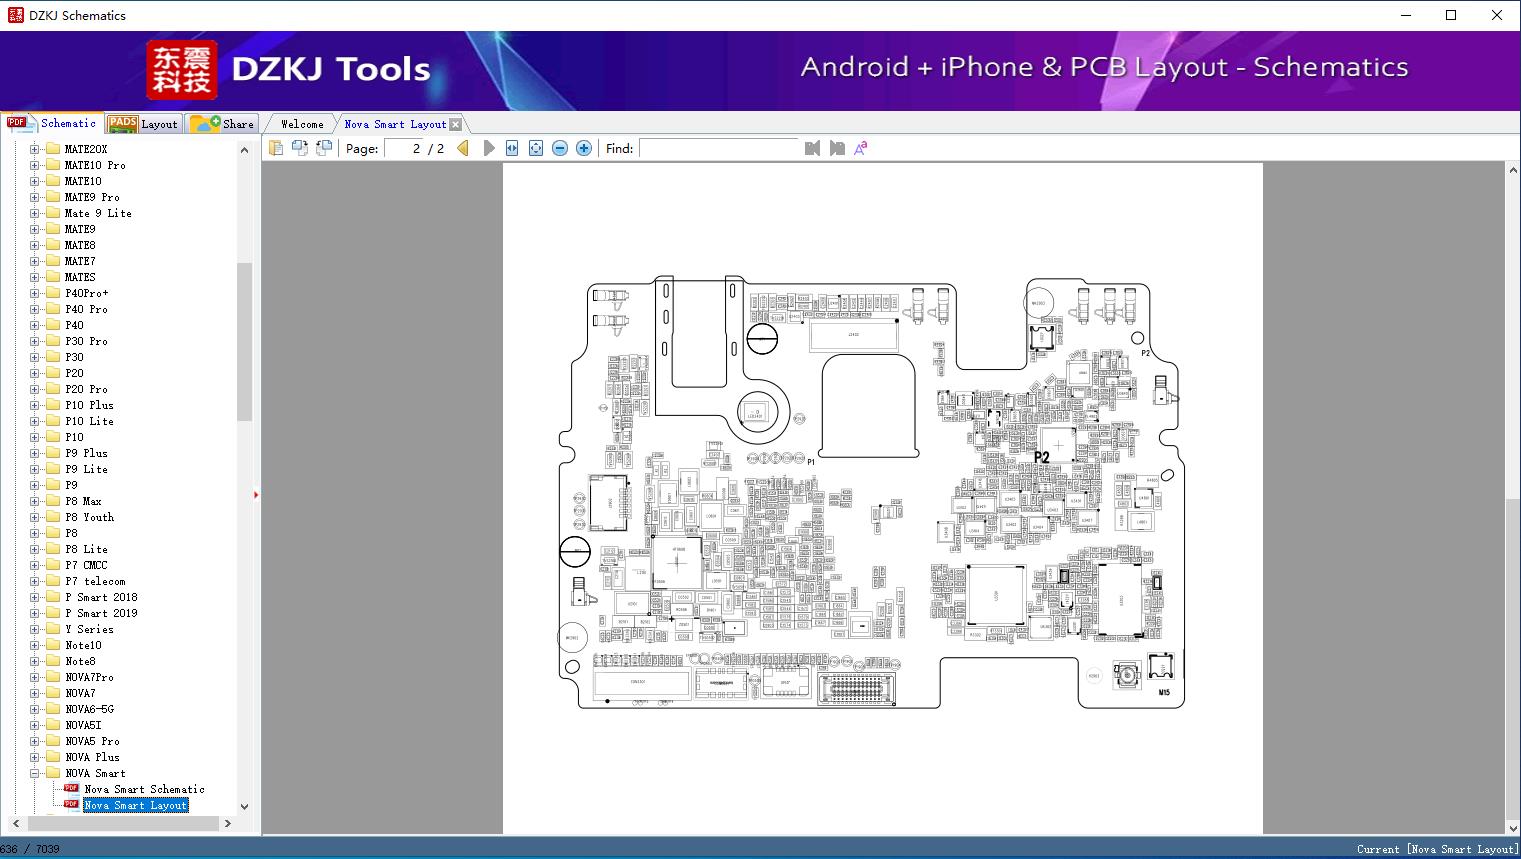
Task: Click the fit-to-width icon
Action: pyautogui.click(x=511, y=147)
